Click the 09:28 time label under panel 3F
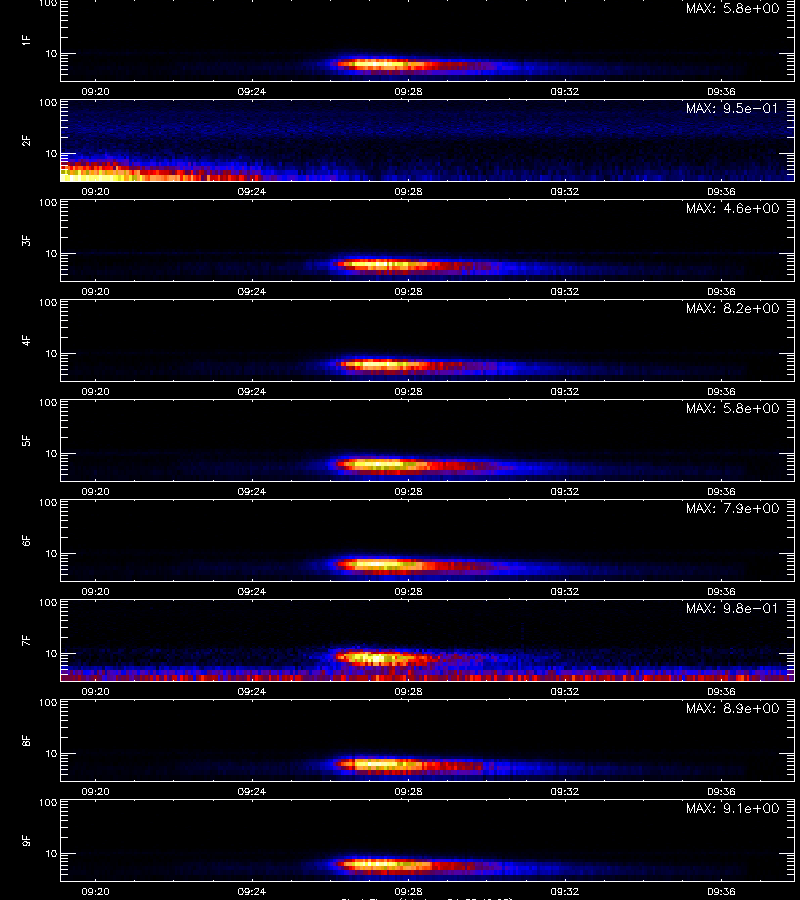This screenshot has width=800, height=900. tap(408, 292)
